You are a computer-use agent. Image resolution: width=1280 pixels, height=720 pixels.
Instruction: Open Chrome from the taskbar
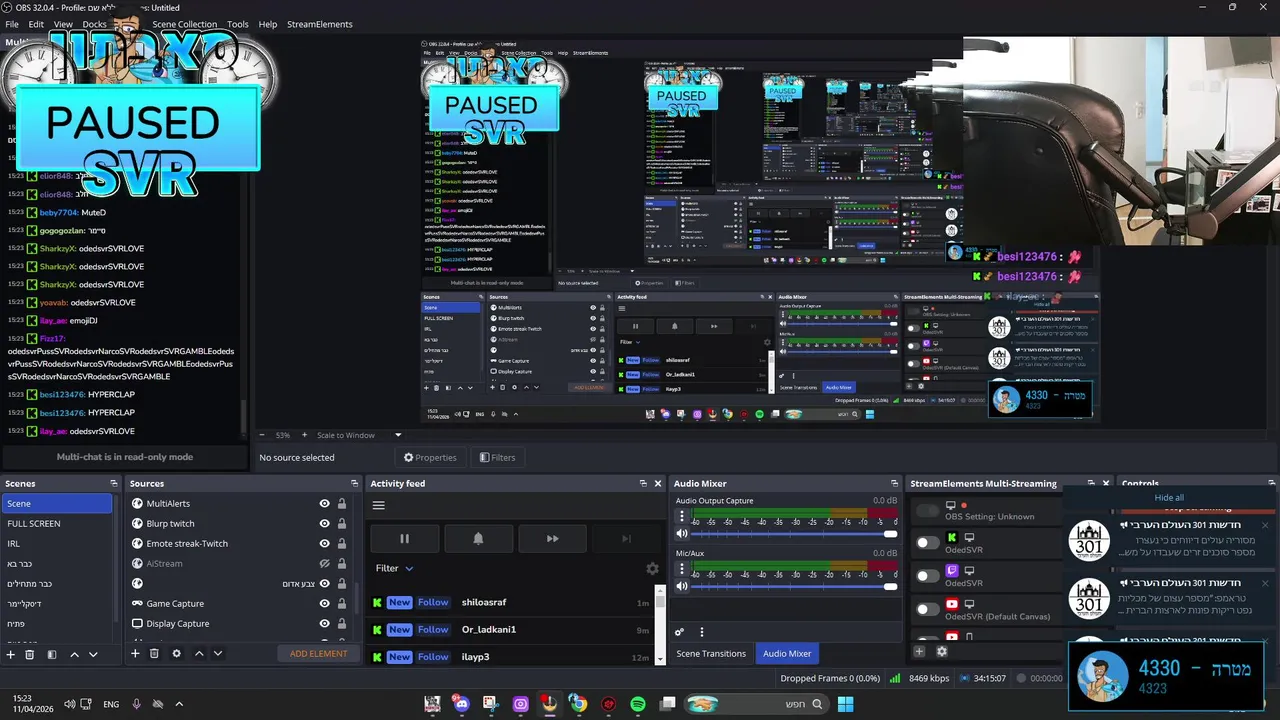tap(579, 704)
